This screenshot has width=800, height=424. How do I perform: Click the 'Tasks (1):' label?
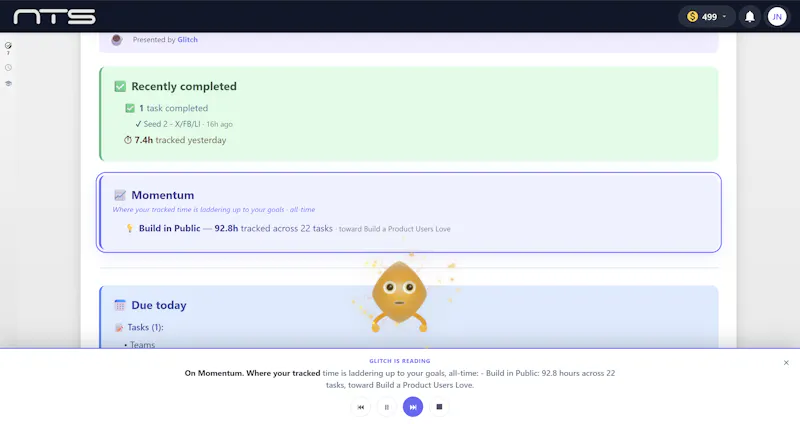(x=145, y=327)
